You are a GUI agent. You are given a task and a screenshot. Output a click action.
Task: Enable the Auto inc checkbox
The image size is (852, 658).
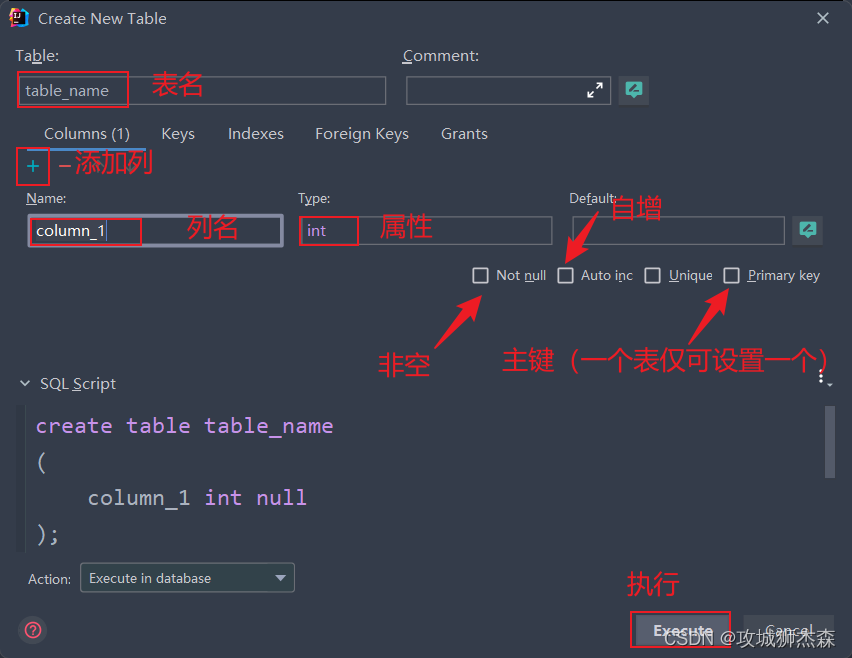pyautogui.click(x=566, y=275)
